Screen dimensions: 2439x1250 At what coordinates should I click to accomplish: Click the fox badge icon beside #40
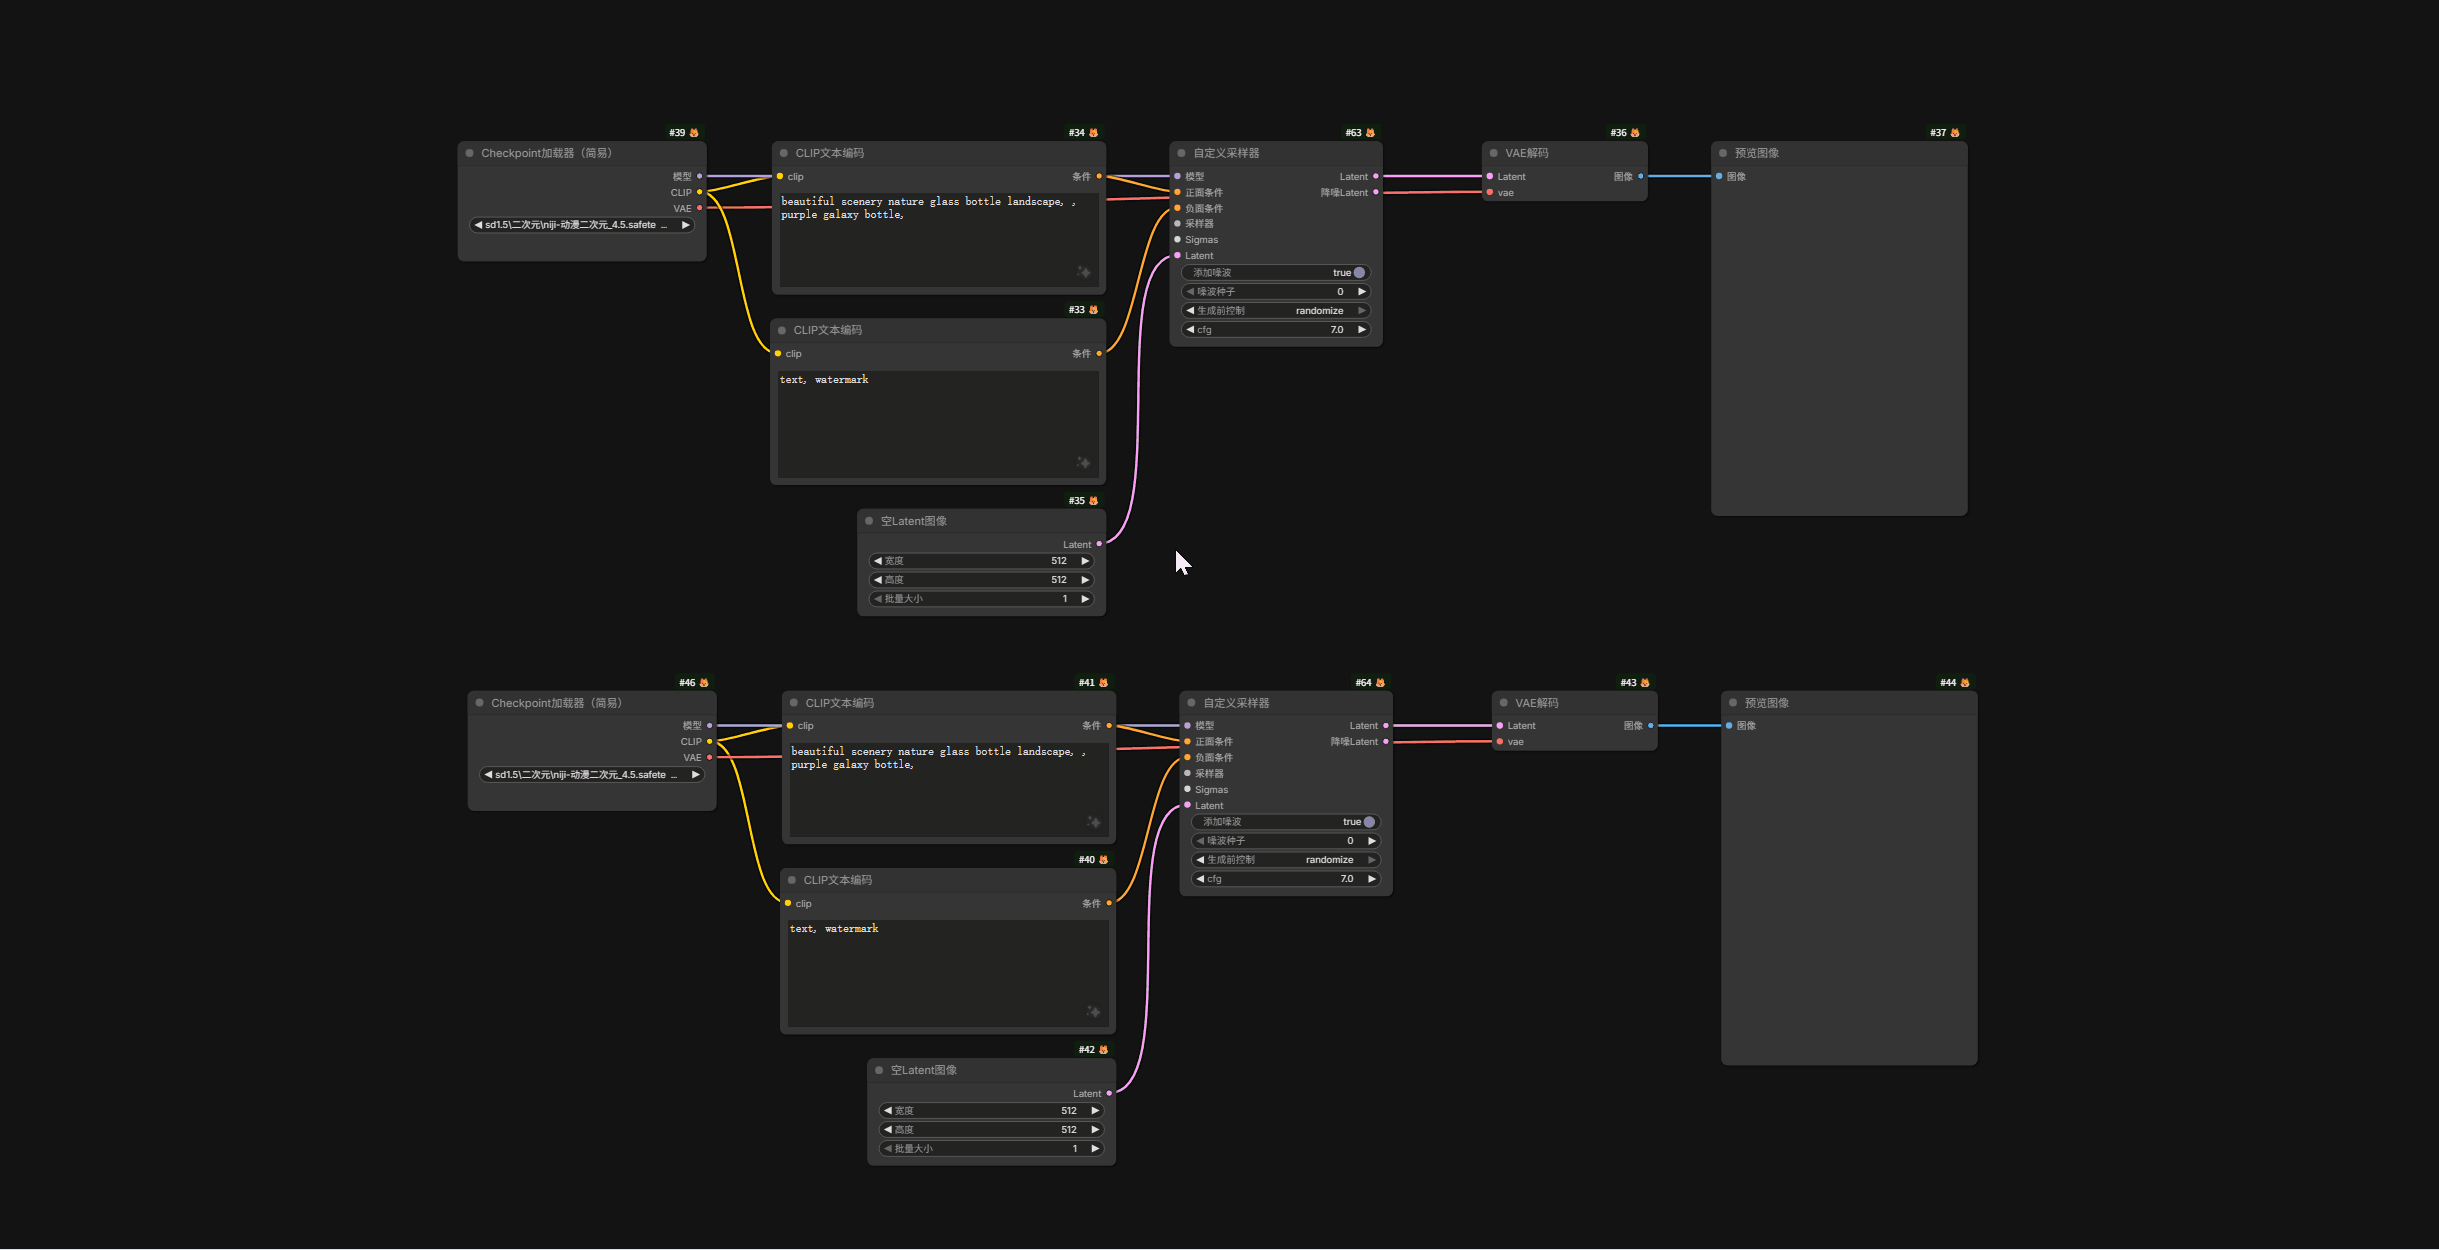point(1103,860)
